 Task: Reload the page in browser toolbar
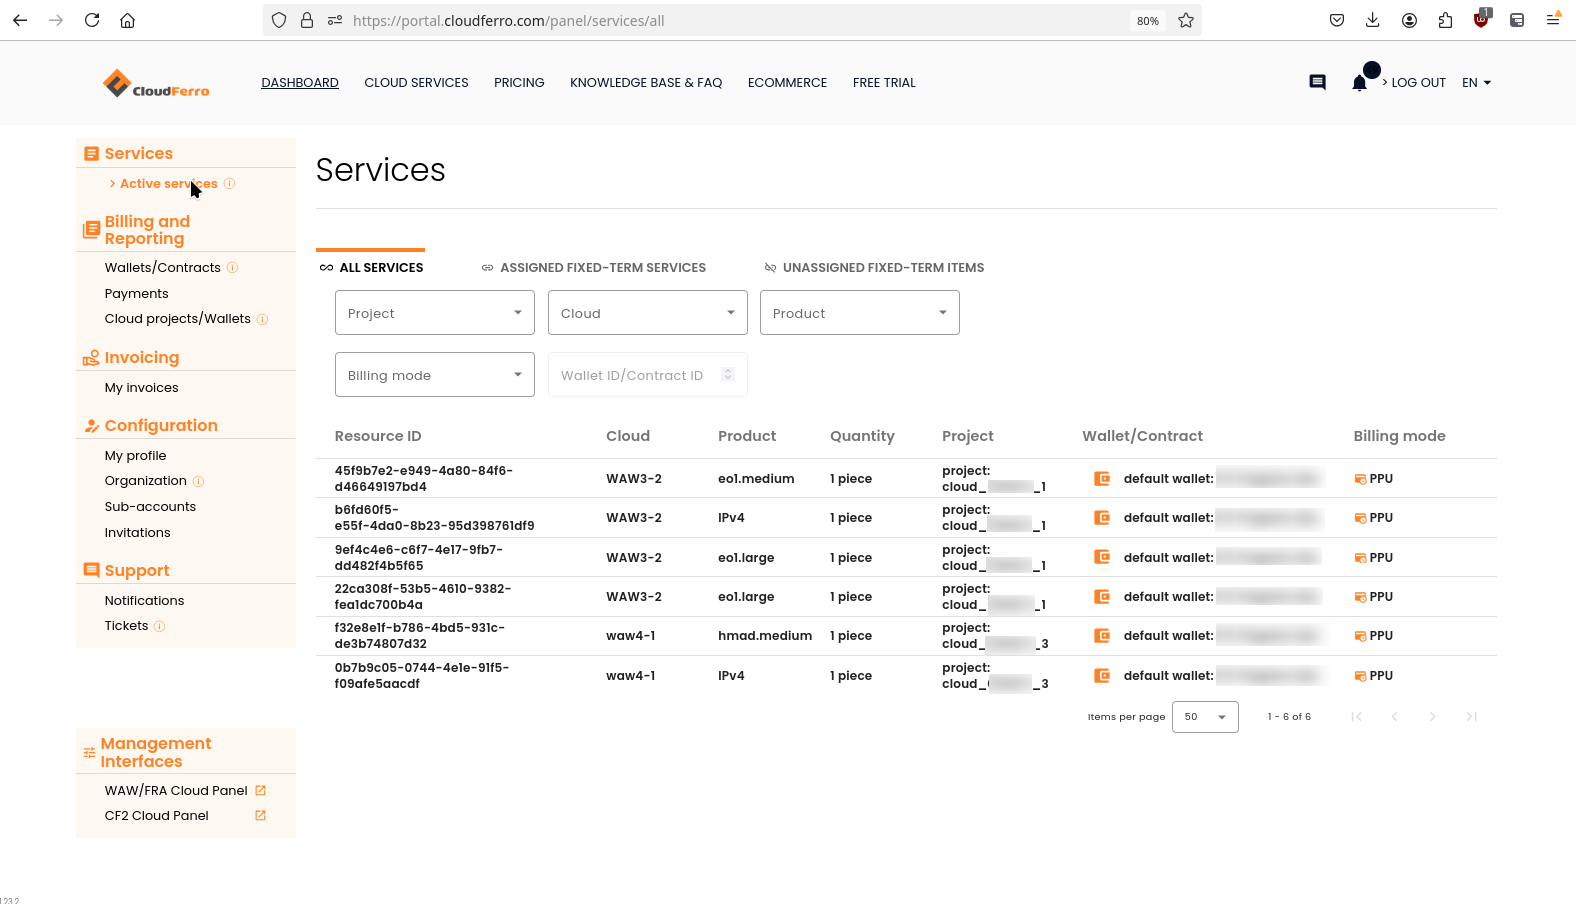click(92, 21)
